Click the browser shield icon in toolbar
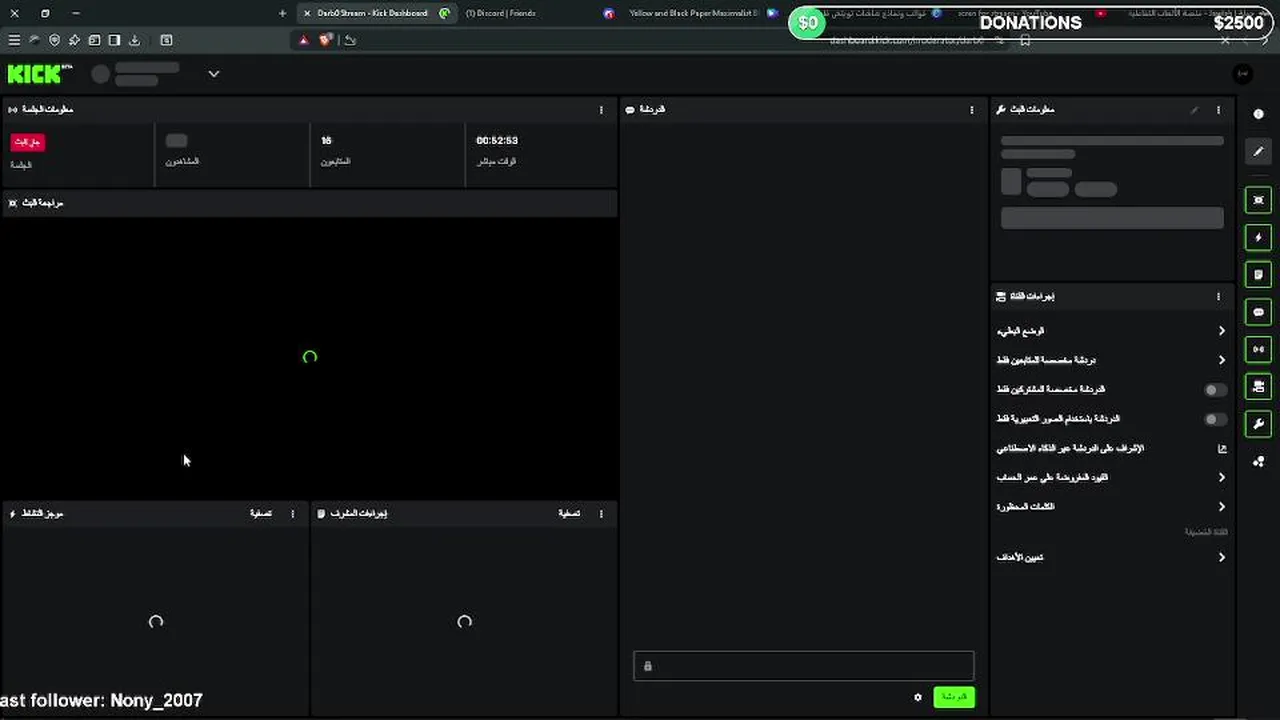This screenshot has width=1280, height=720. coord(54,40)
